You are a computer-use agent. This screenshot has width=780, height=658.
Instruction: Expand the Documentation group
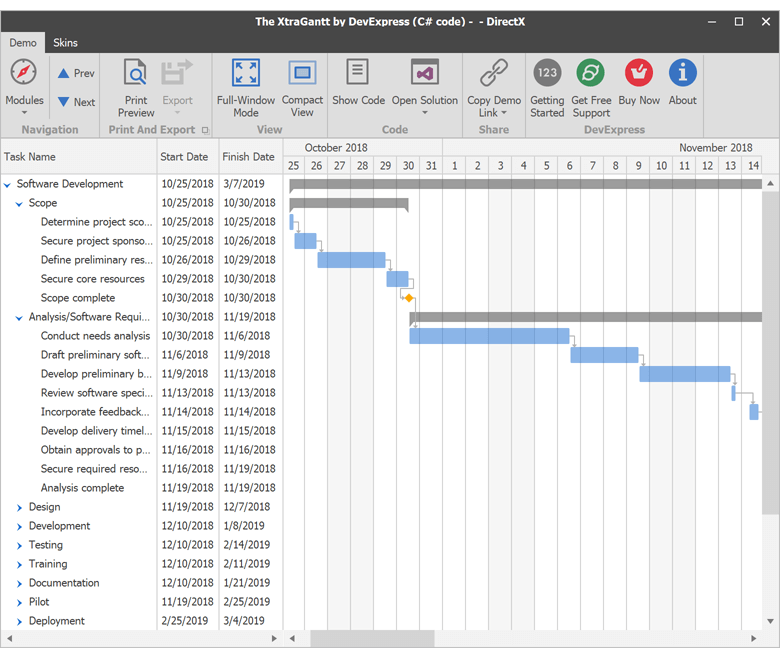(19, 583)
